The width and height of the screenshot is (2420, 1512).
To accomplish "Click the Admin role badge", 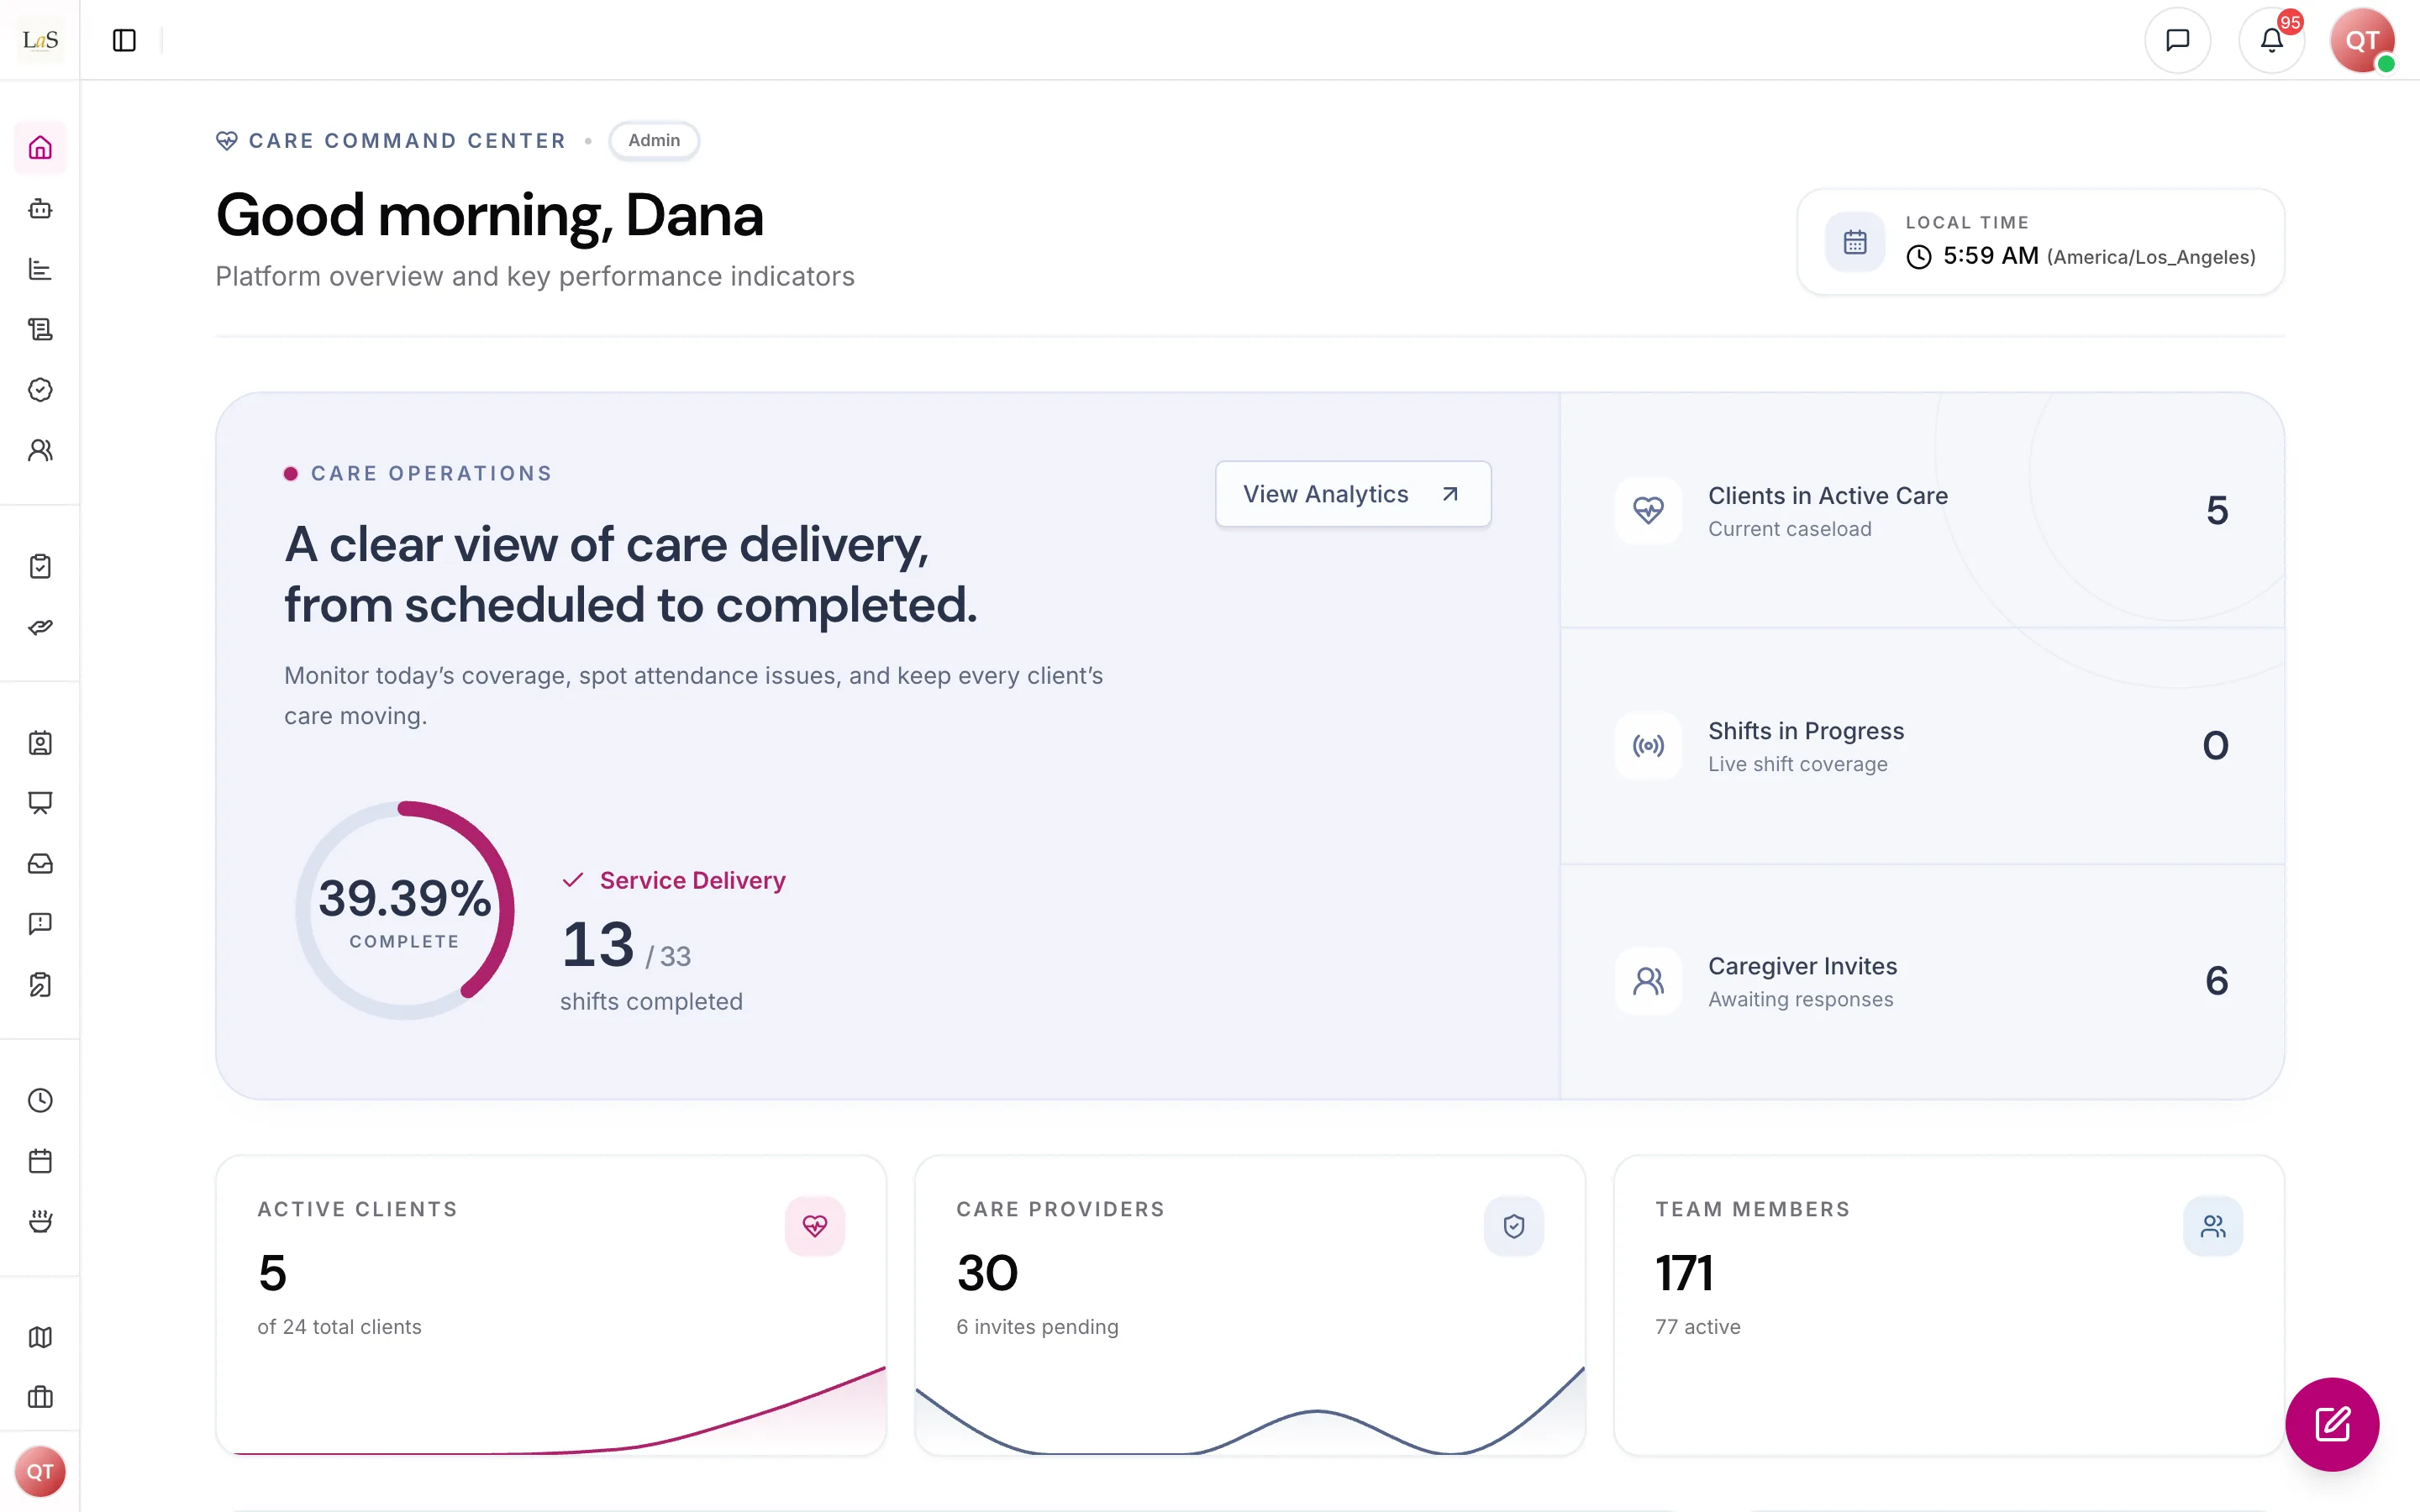I will [x=654, y=140].
